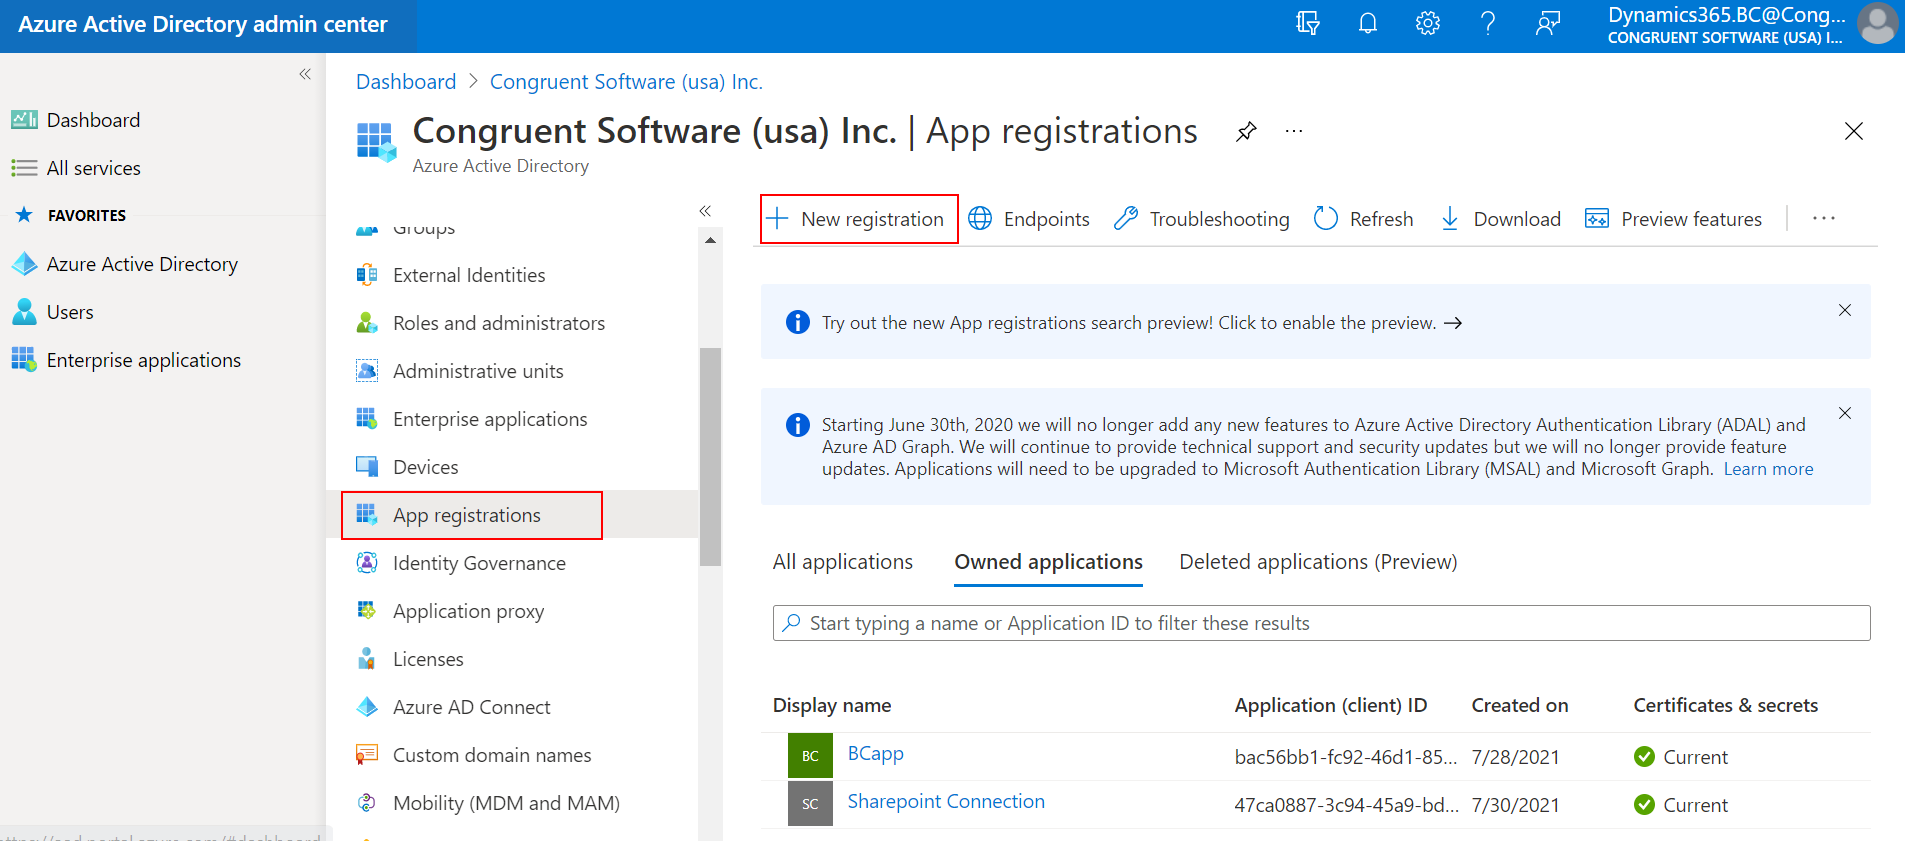Switch to the All applications tab
This screenshot has width=1905, height=841.
tap(843, 562)
